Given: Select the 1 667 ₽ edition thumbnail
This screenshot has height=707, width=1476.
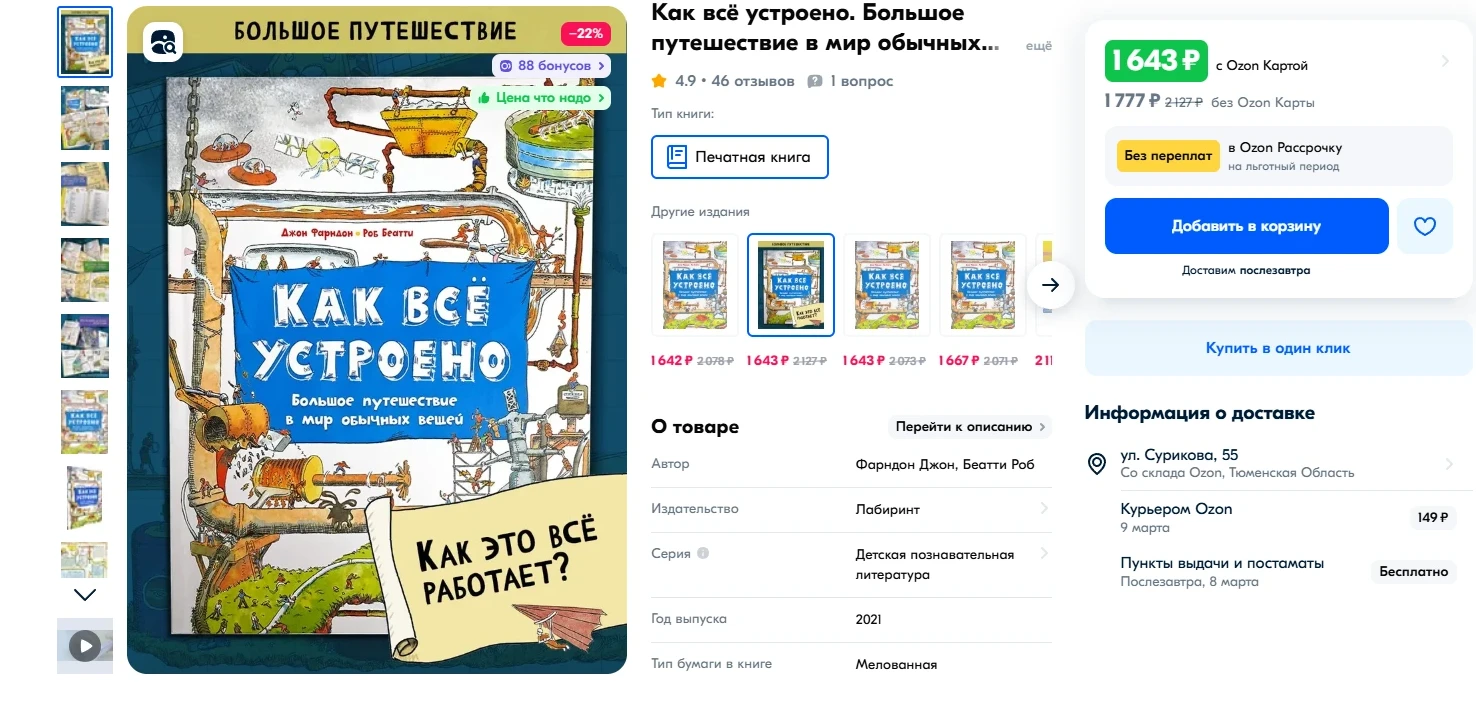Looking at the screenshot, I should coord(983,285).
